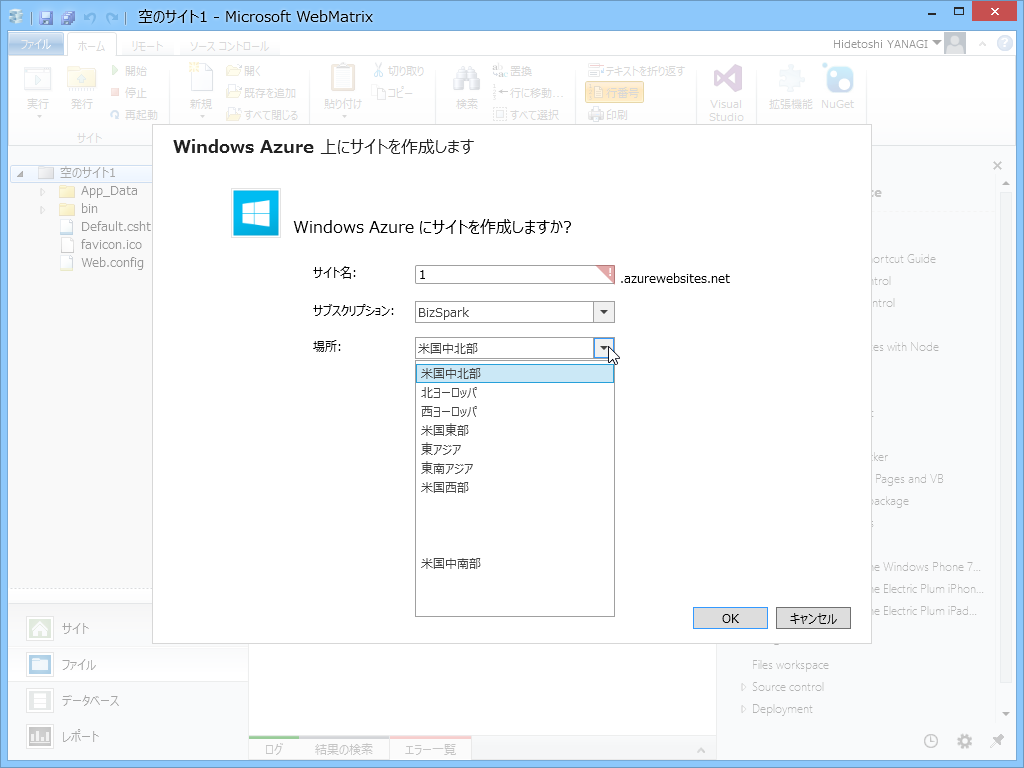
Task: Click the history clock icon
Action: point(931,741)
